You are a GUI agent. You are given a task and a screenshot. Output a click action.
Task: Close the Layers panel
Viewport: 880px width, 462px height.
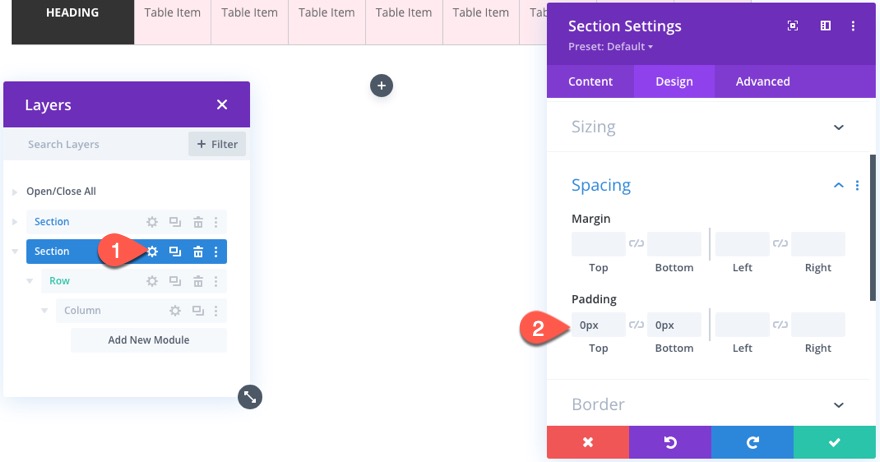[222, 105]
